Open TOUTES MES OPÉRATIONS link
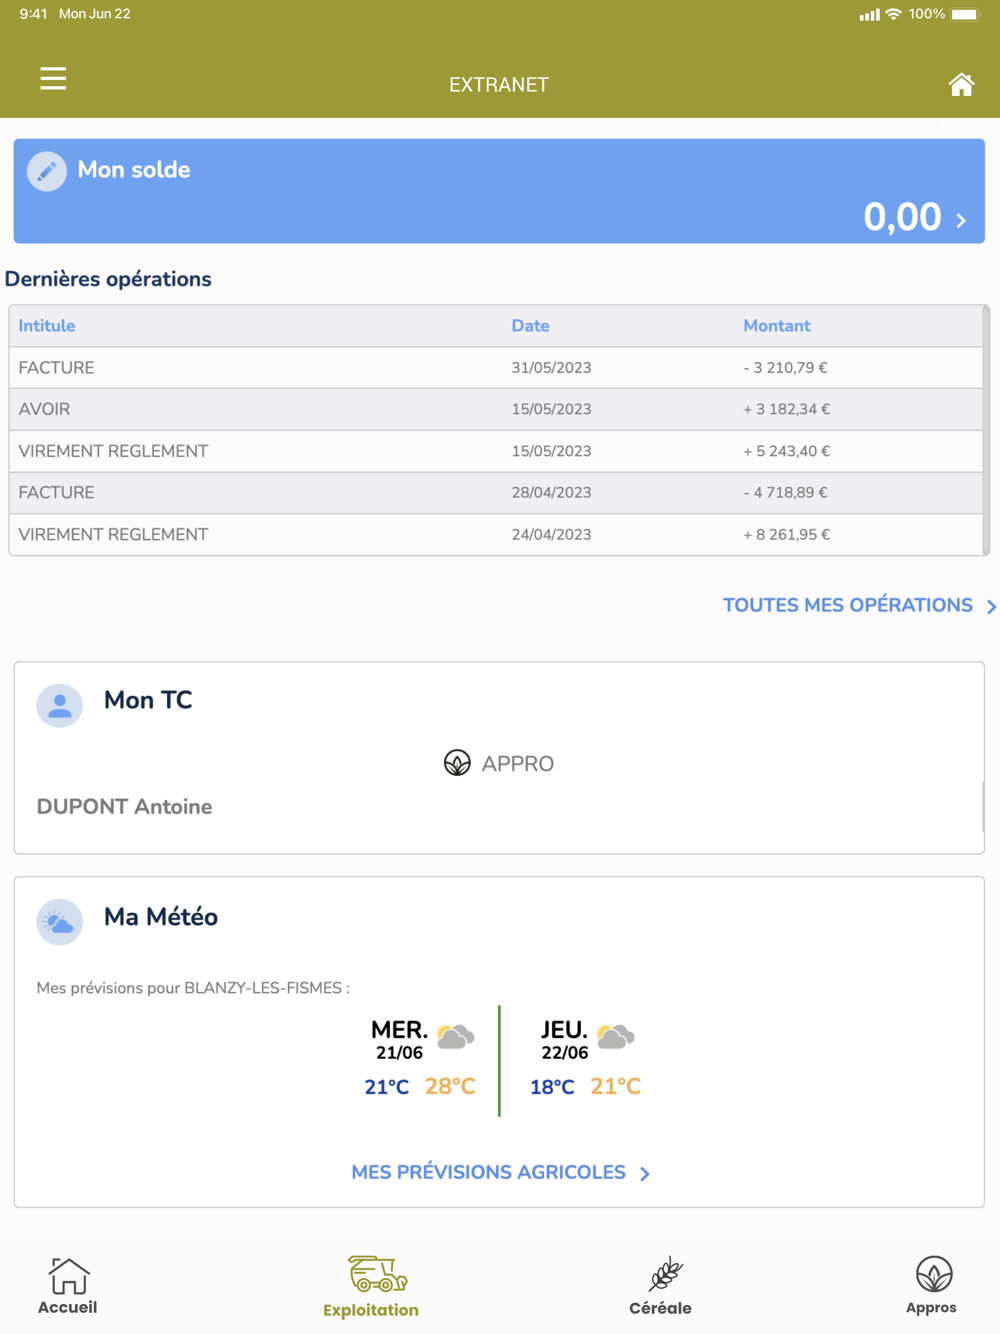Image resolution: width=1000 pixels, height=1334 pixels. click(x=848, y=605)
